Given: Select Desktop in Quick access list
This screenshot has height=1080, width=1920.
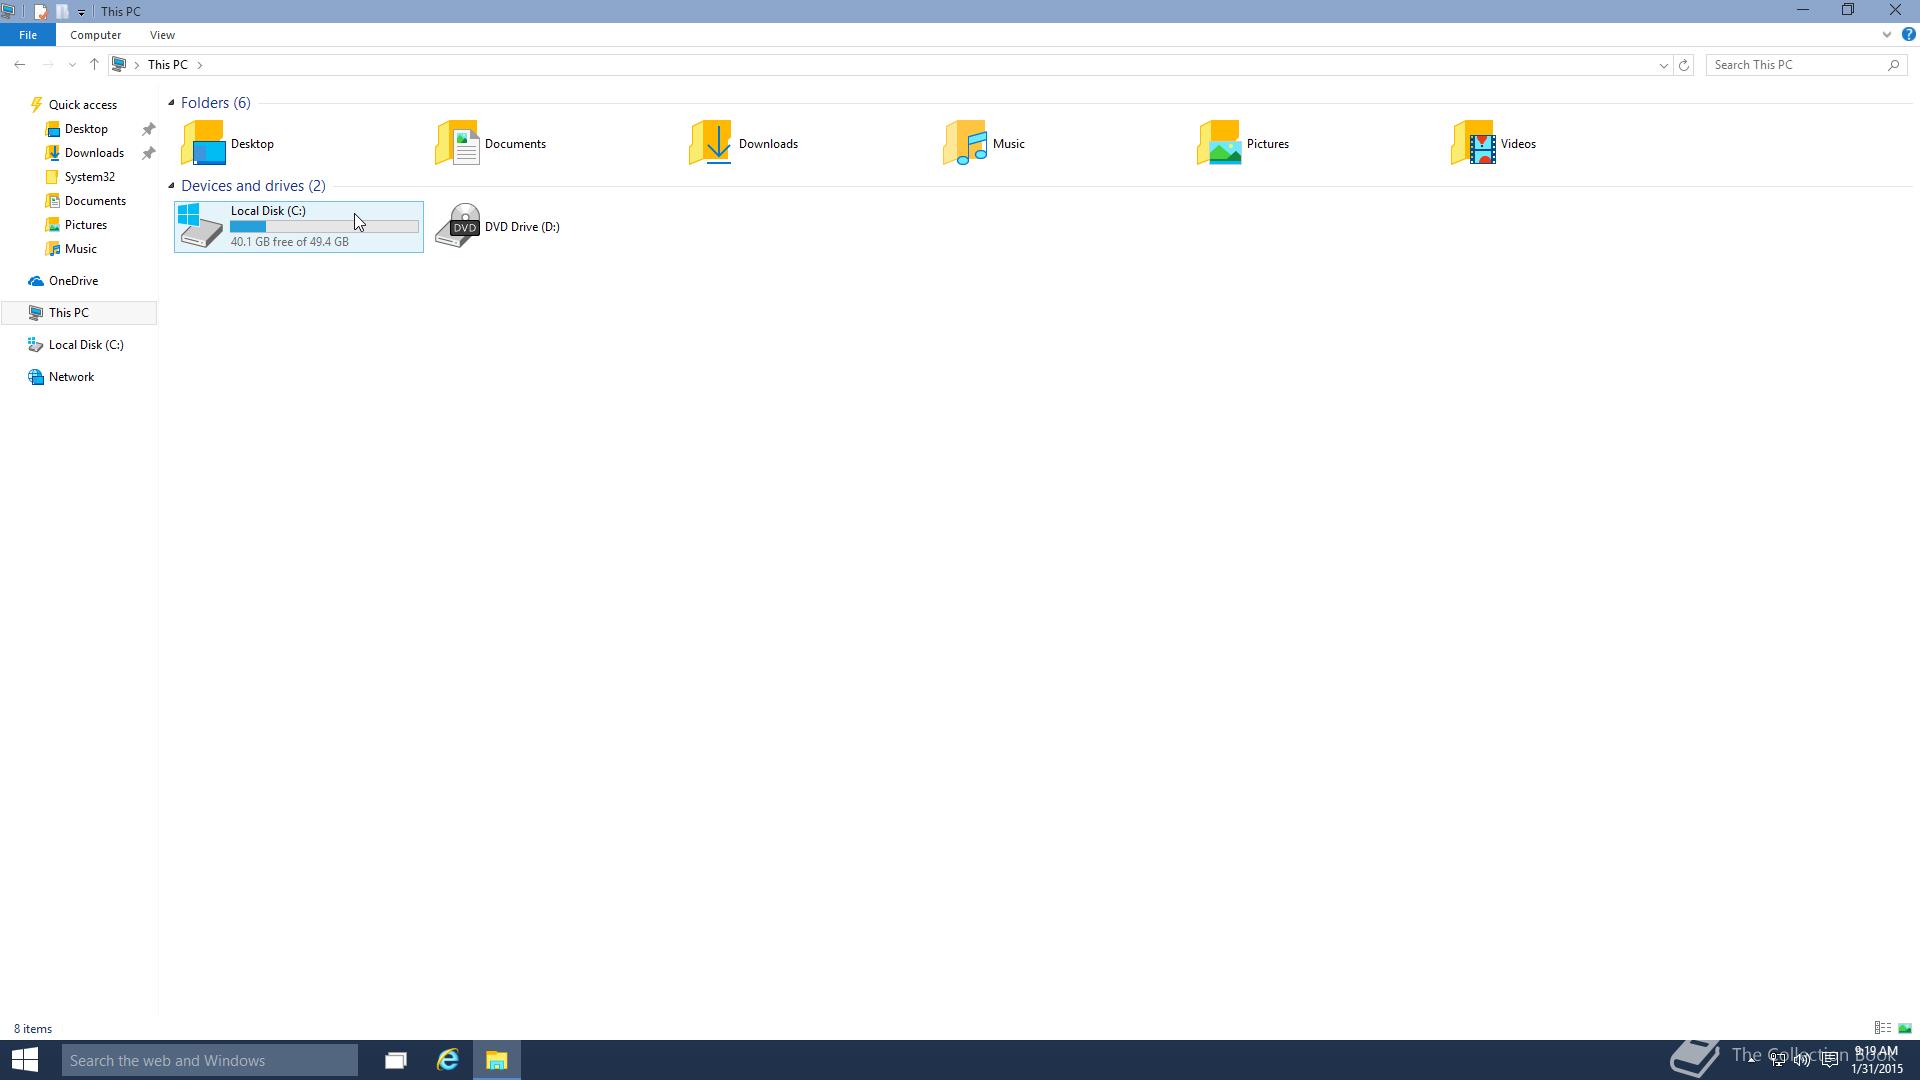Looking at the screenshot, I should 86,129.
